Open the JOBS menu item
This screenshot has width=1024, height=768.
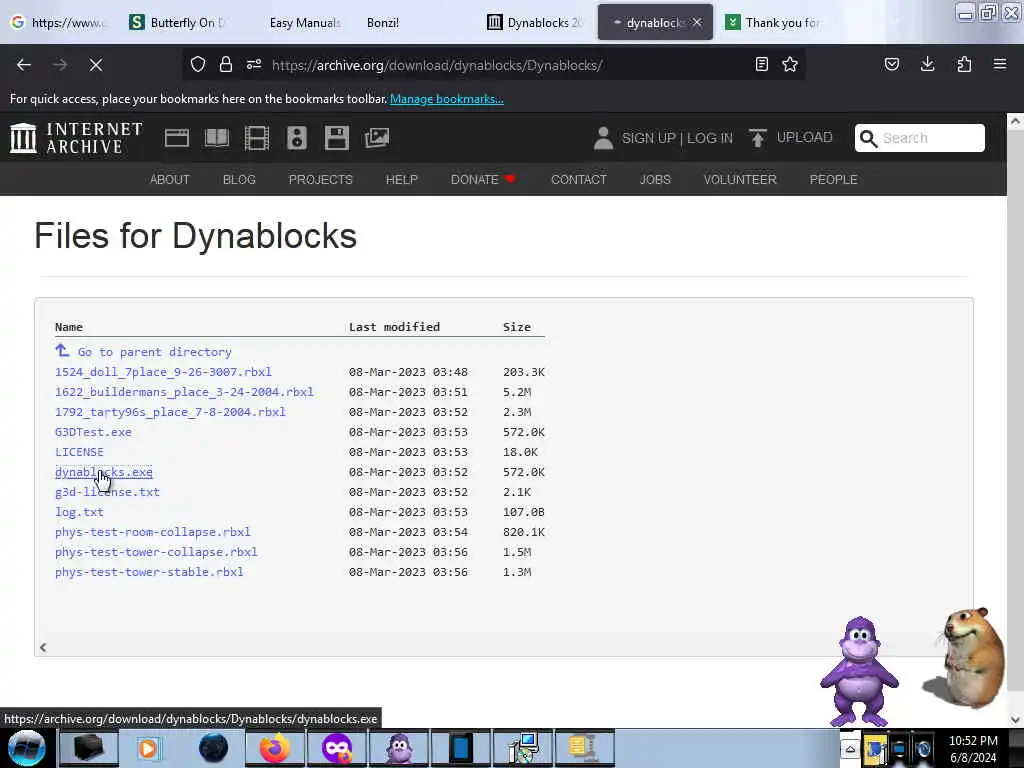(655, 180)
